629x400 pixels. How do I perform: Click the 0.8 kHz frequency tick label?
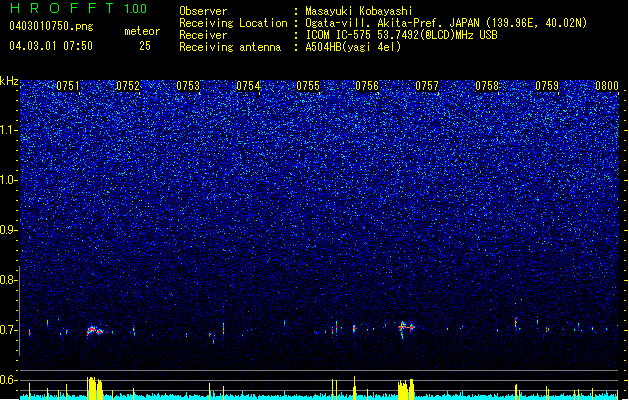[9, 280]
